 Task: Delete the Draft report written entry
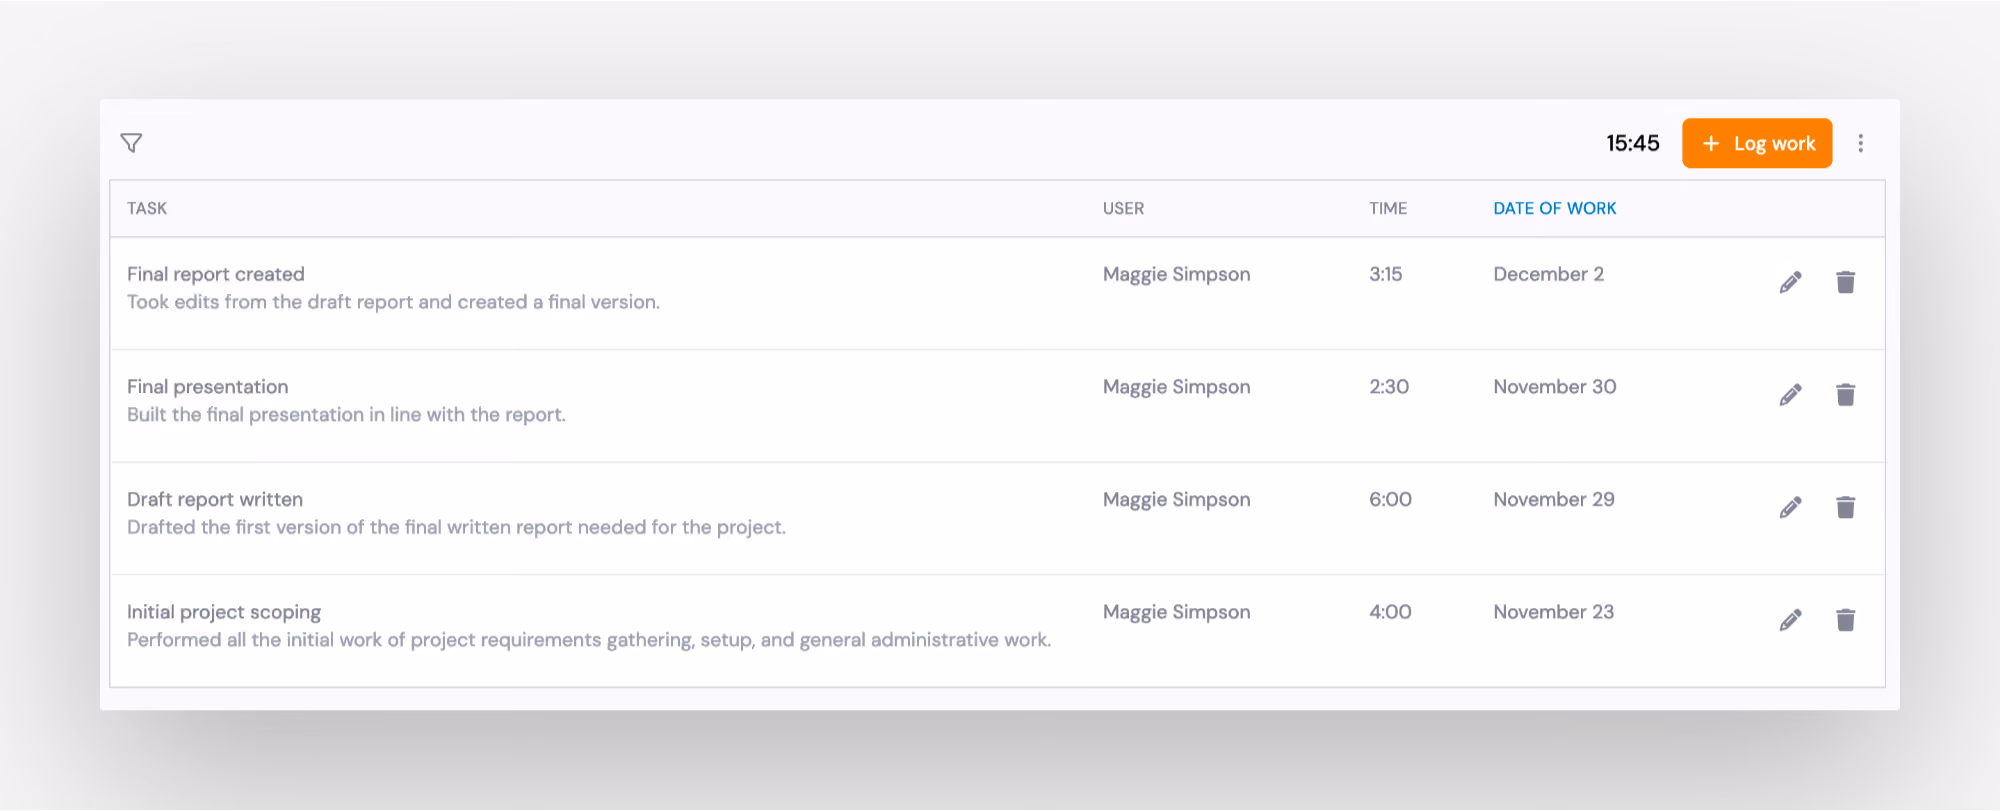[x=1846, y=507]
